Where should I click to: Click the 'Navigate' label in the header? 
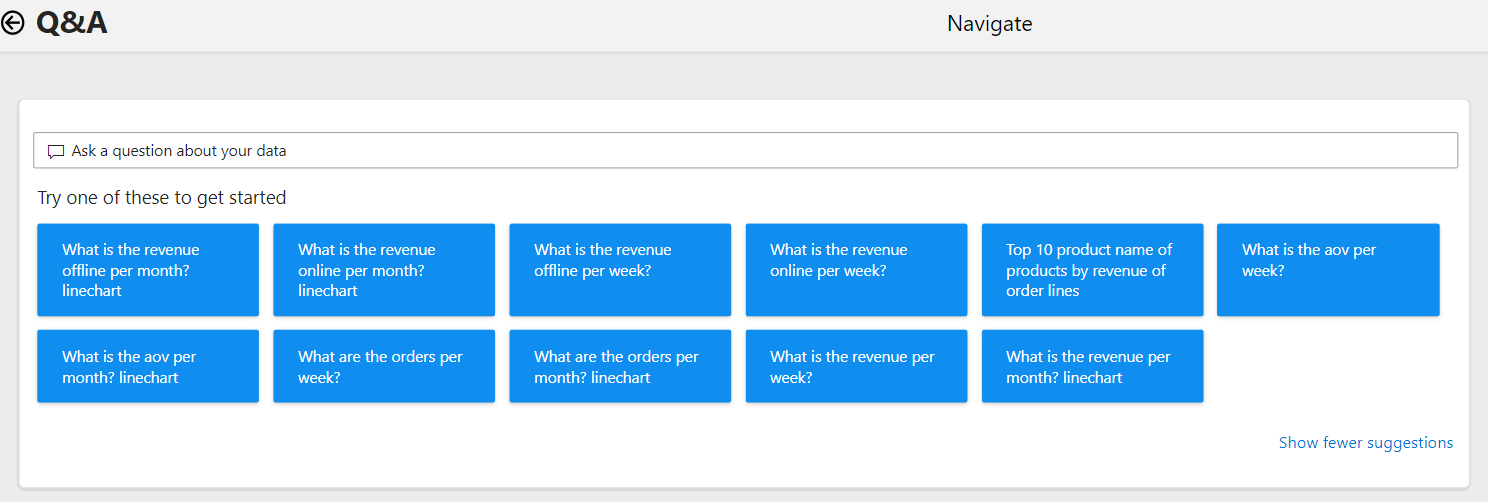(x=990, y=23)
